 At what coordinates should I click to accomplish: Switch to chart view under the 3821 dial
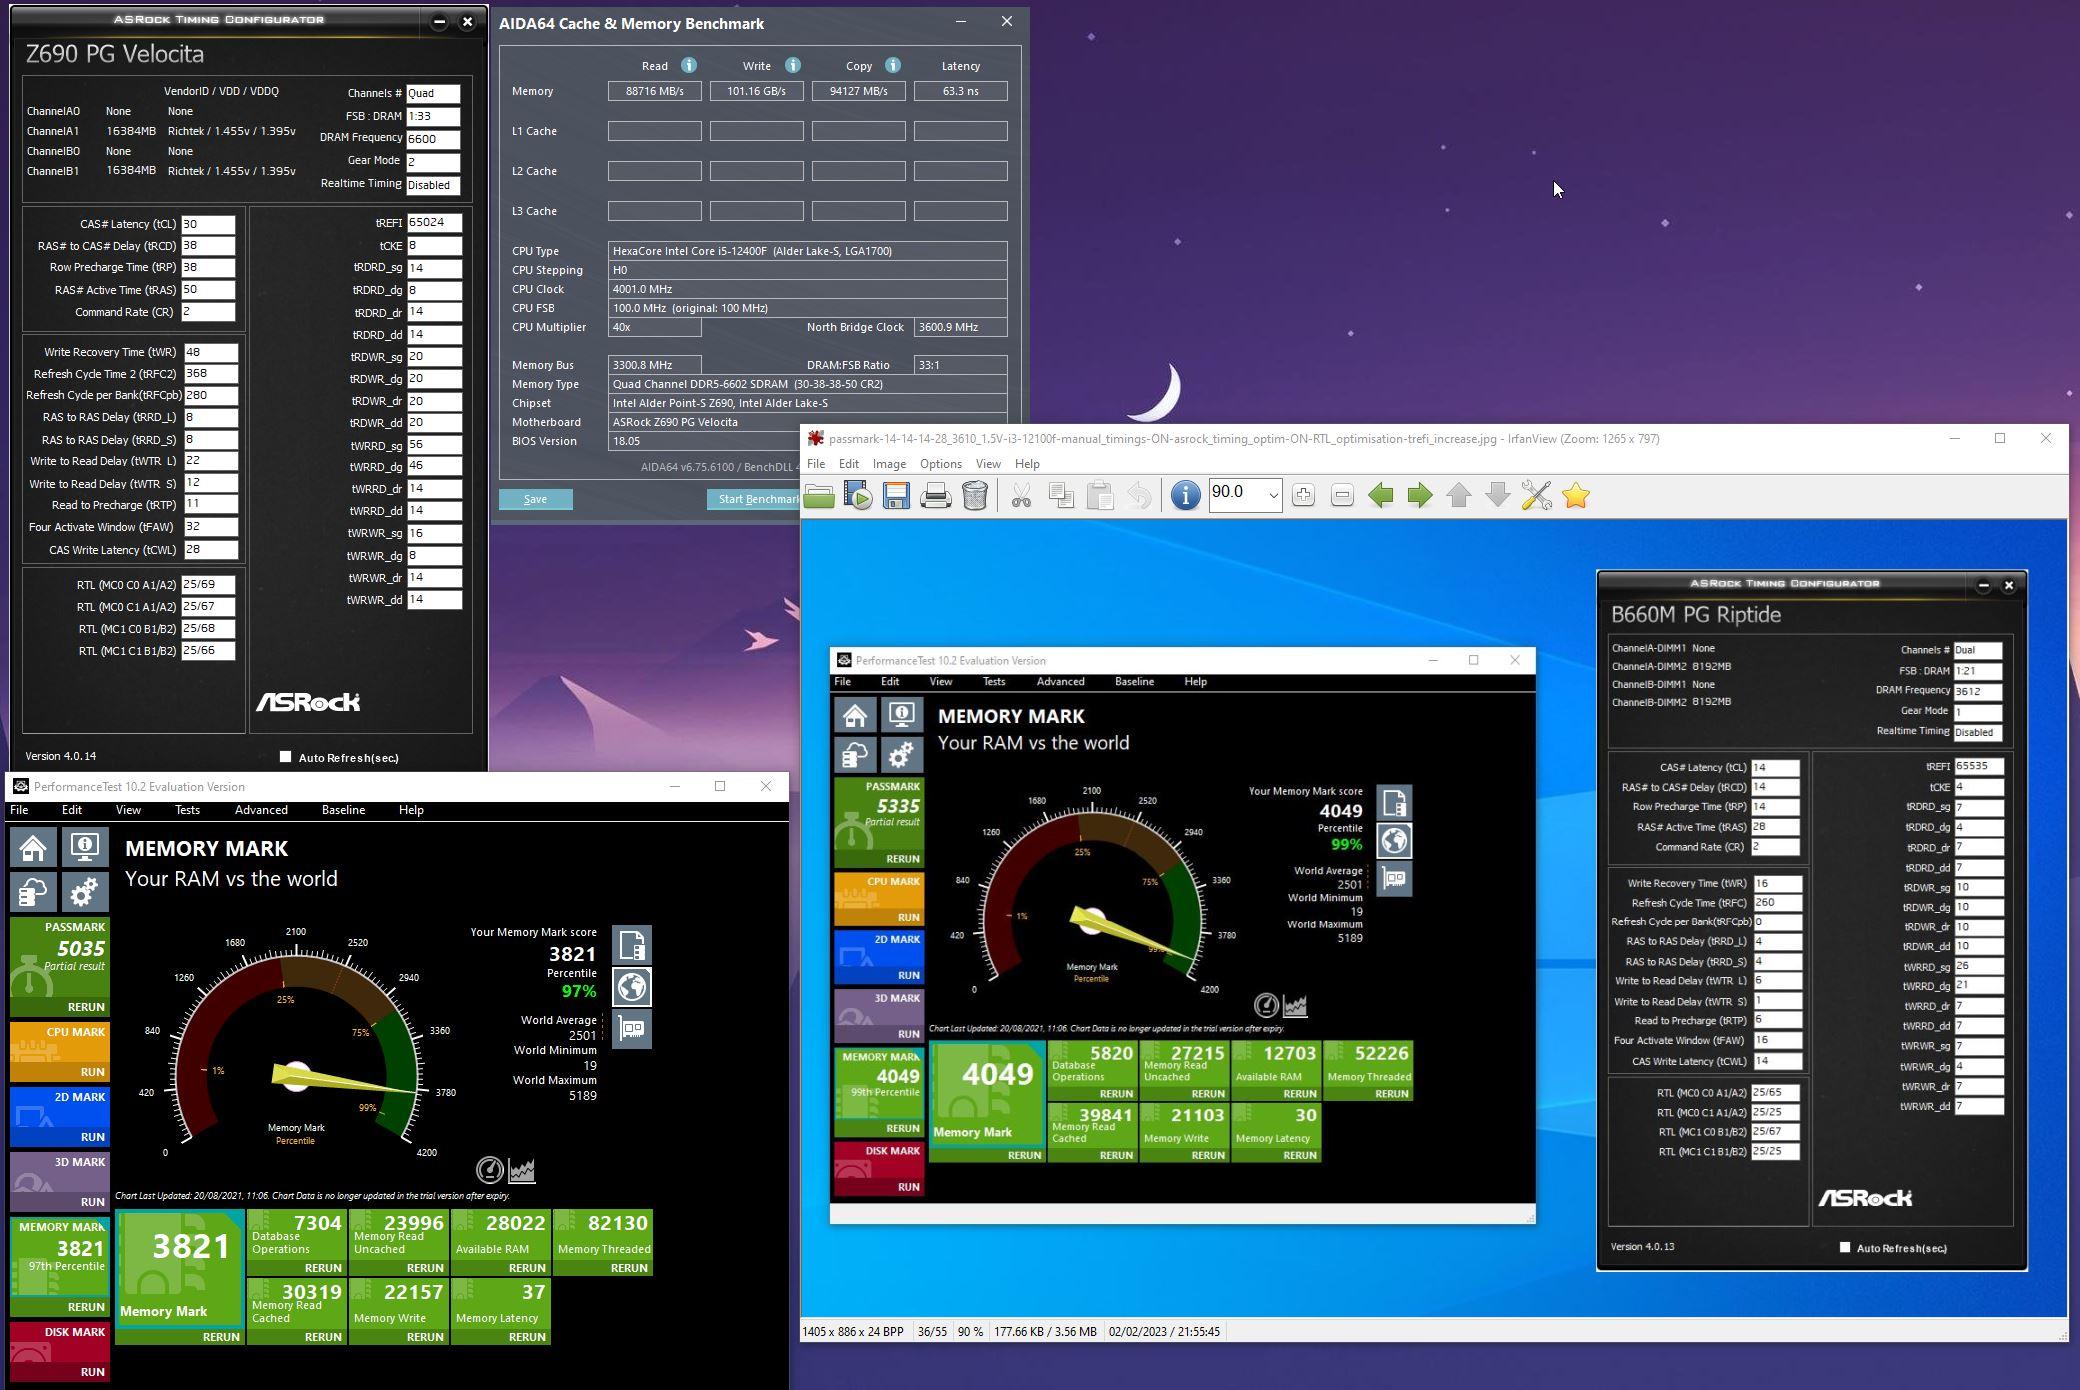pos(522,1170)
